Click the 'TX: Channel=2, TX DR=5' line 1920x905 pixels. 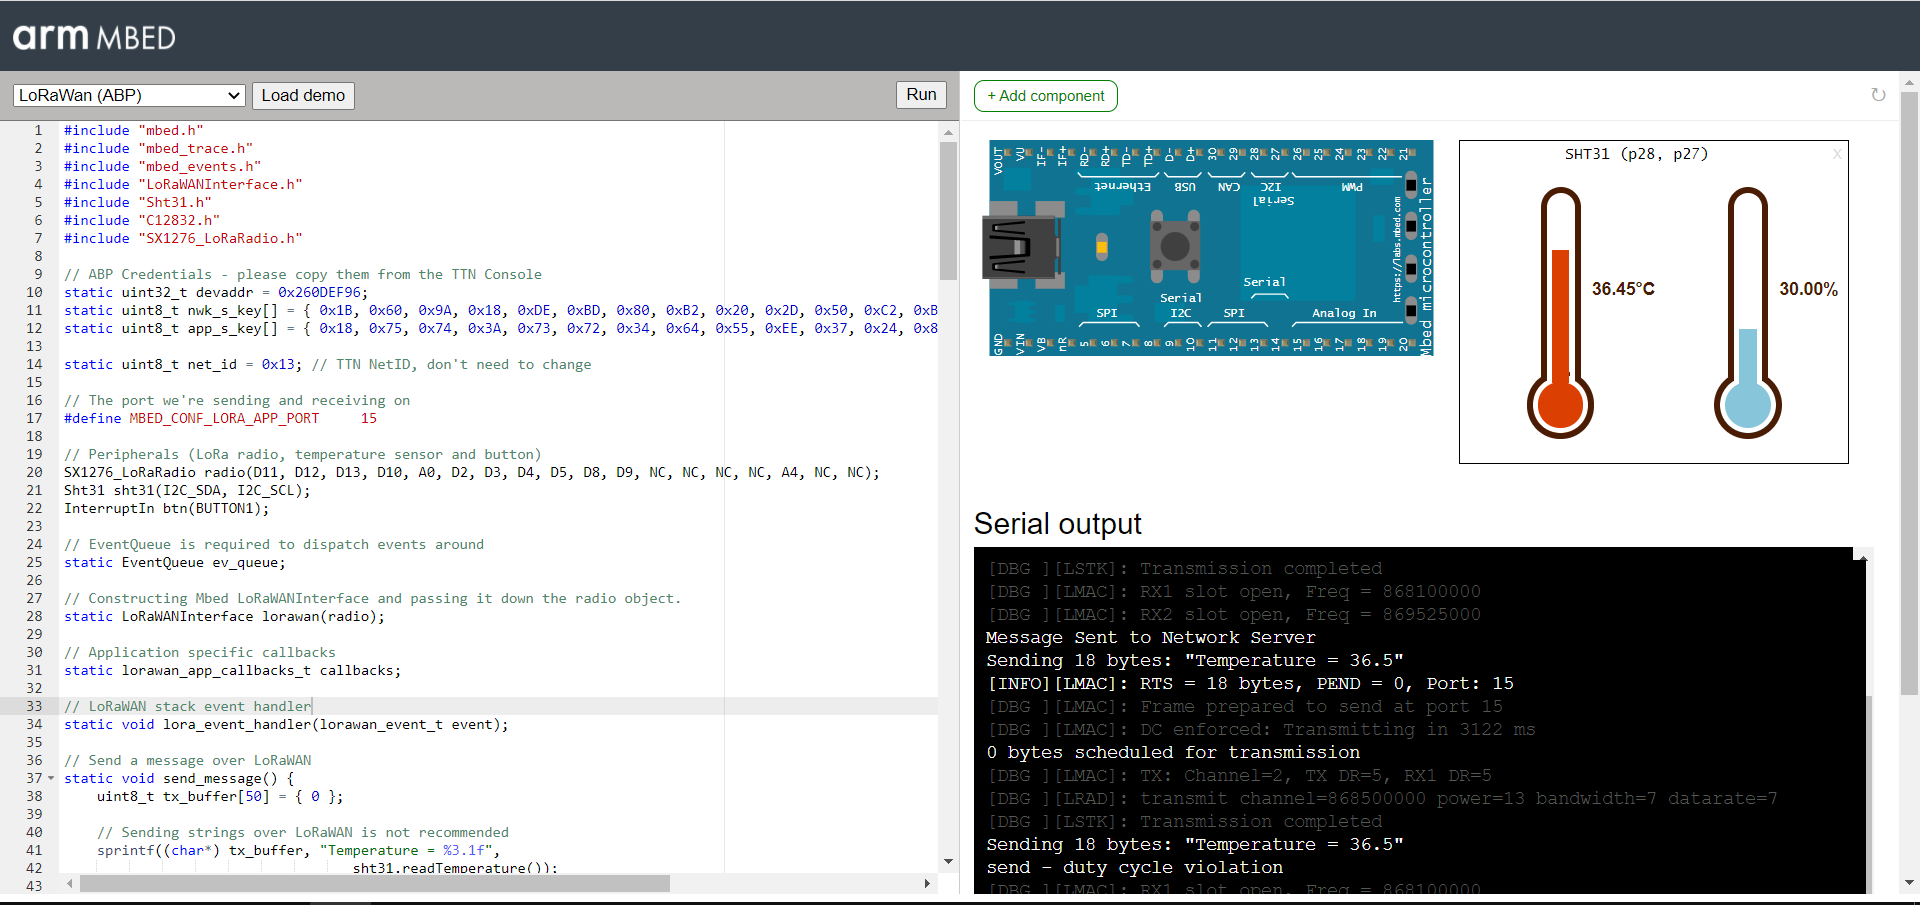point(1240,775)
